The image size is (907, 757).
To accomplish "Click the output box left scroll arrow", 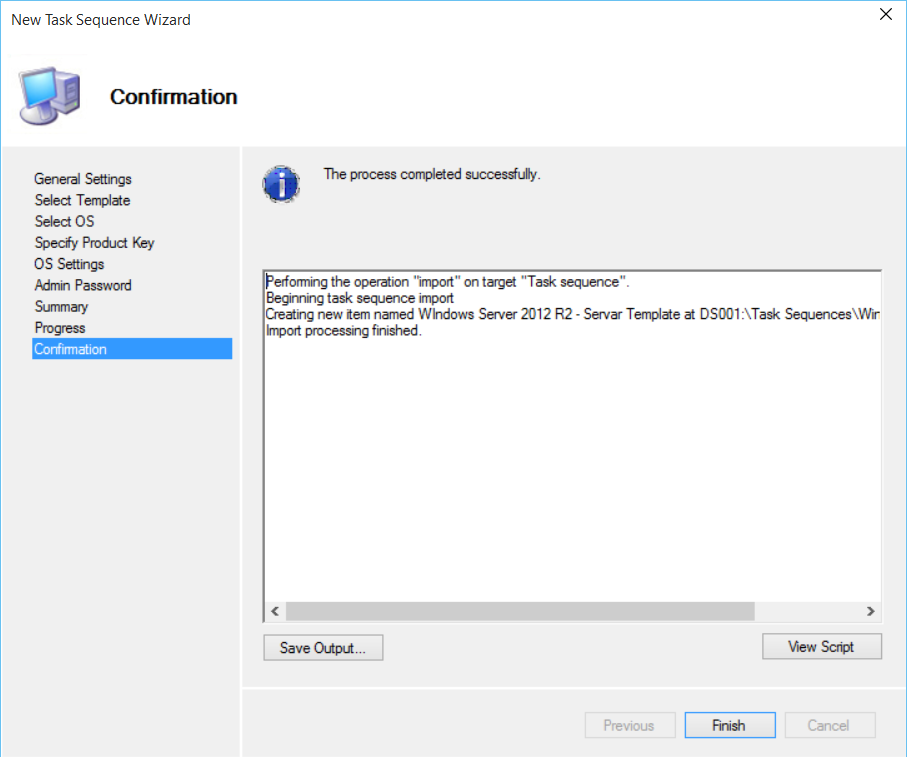I will [275, 611].
